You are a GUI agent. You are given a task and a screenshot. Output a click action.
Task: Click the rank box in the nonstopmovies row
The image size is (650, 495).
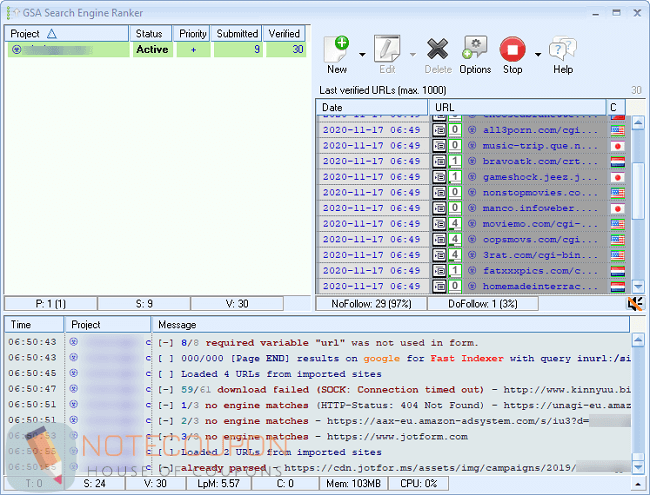(x=455, y=192)
